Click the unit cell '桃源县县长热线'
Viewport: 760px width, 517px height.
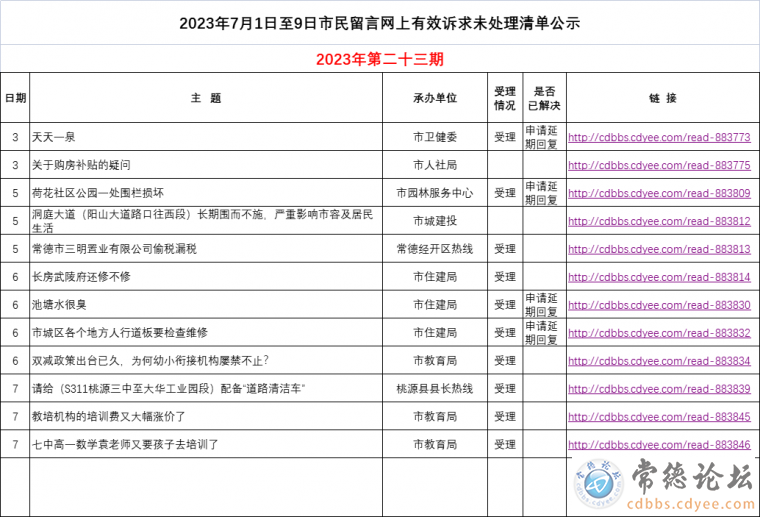[x=435, y=389]
